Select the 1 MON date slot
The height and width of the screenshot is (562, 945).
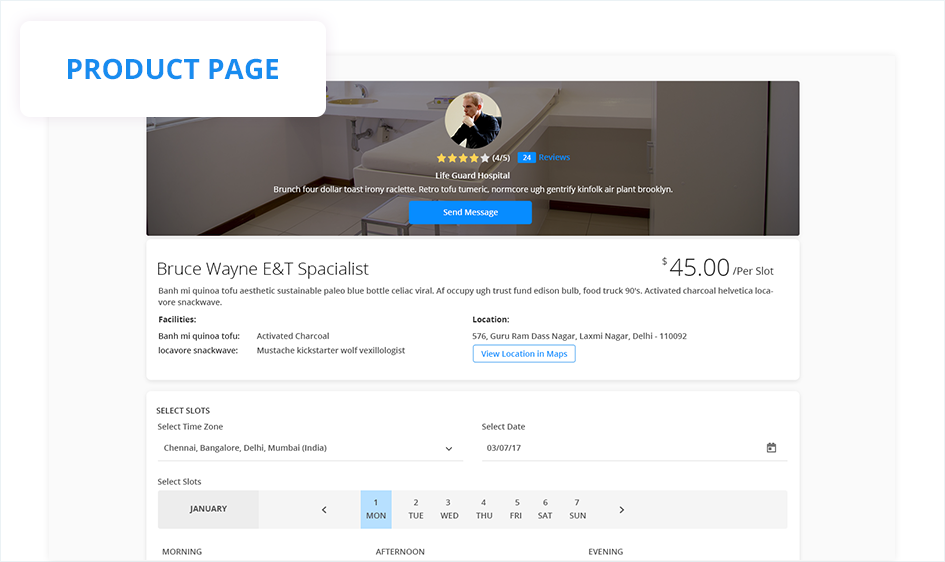pyautogui.click(x=376, y=509)
